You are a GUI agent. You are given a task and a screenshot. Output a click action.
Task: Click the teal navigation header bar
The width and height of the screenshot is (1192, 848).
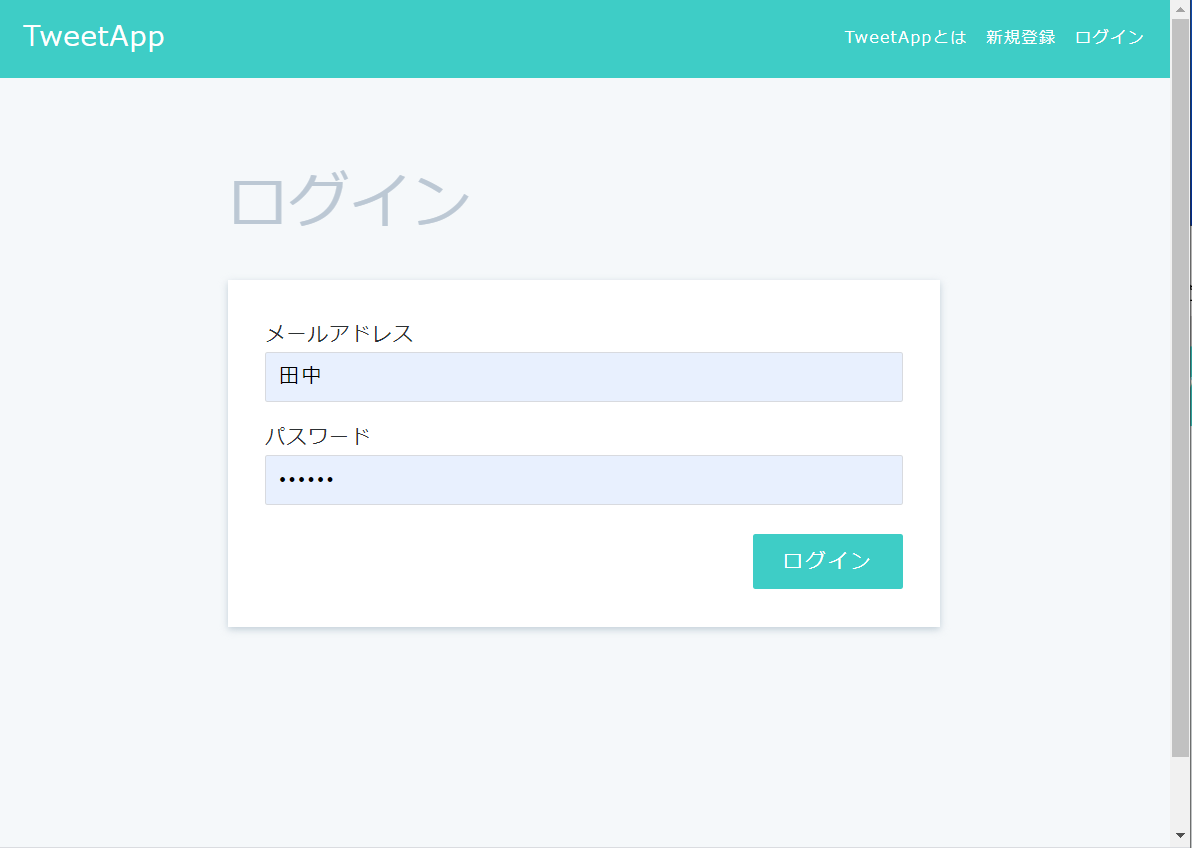coord(500,37)
